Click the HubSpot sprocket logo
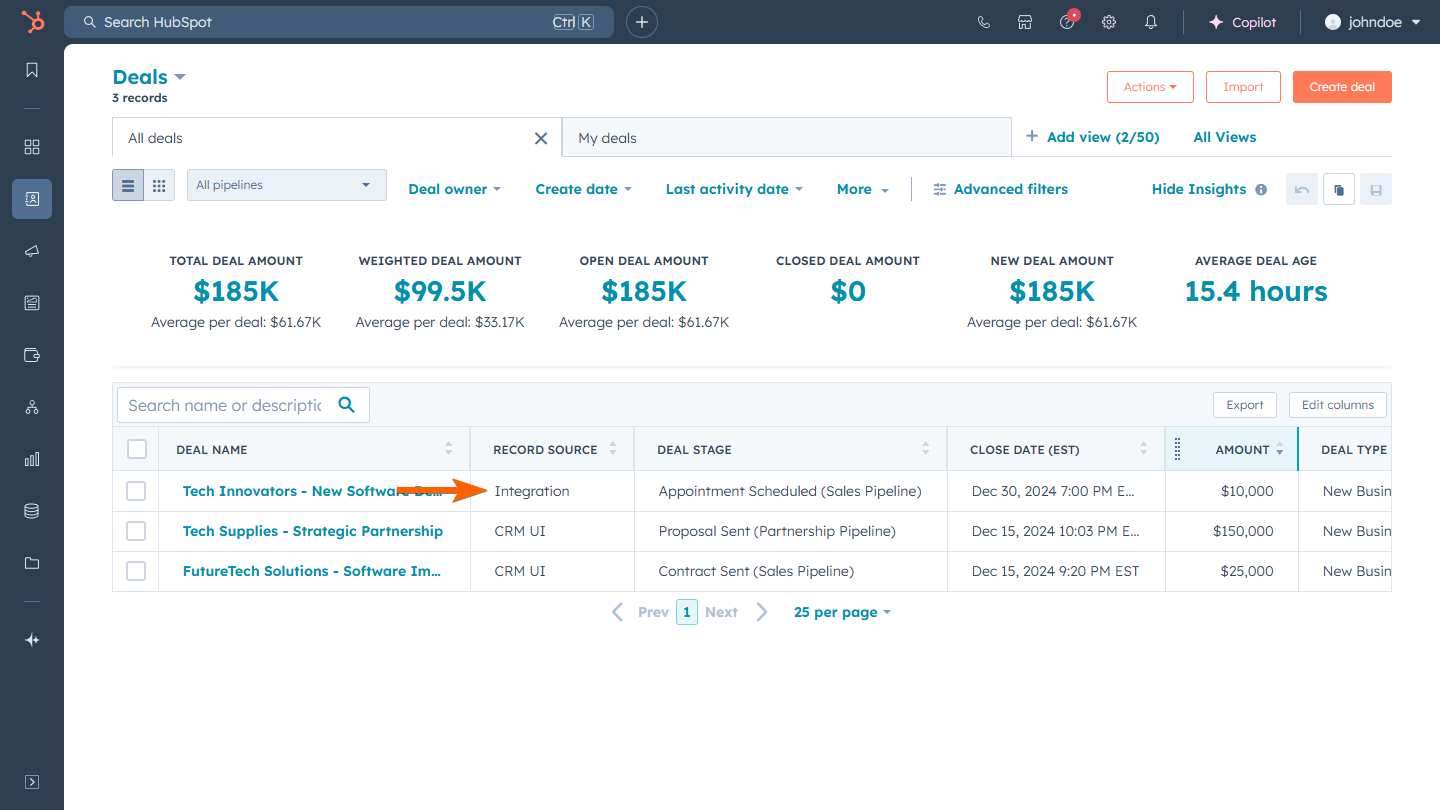 (32, 22)
